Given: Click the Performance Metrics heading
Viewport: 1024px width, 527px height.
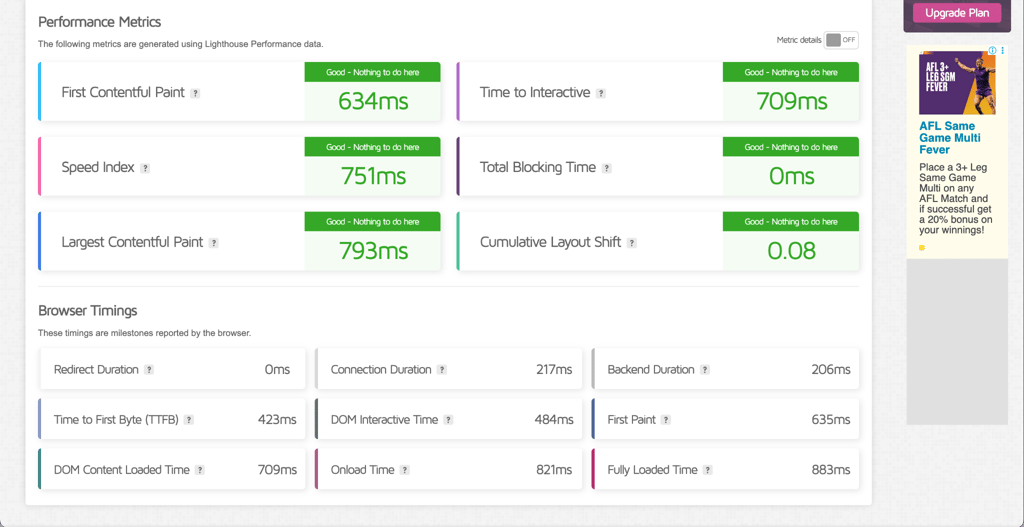Looking at the screenshot, I should pos(99,22).
